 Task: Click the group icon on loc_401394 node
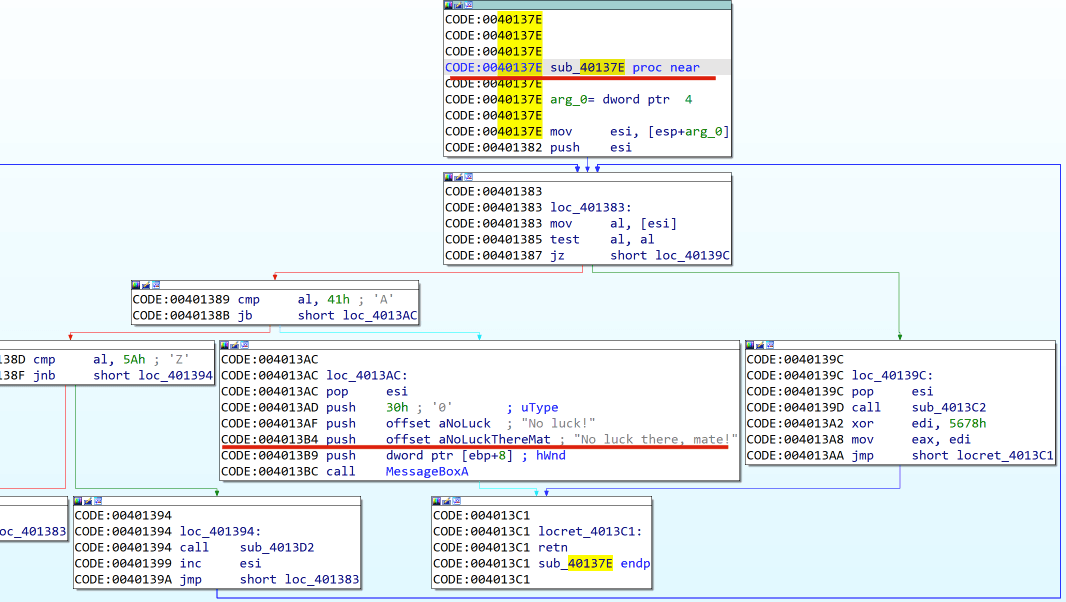98,501
